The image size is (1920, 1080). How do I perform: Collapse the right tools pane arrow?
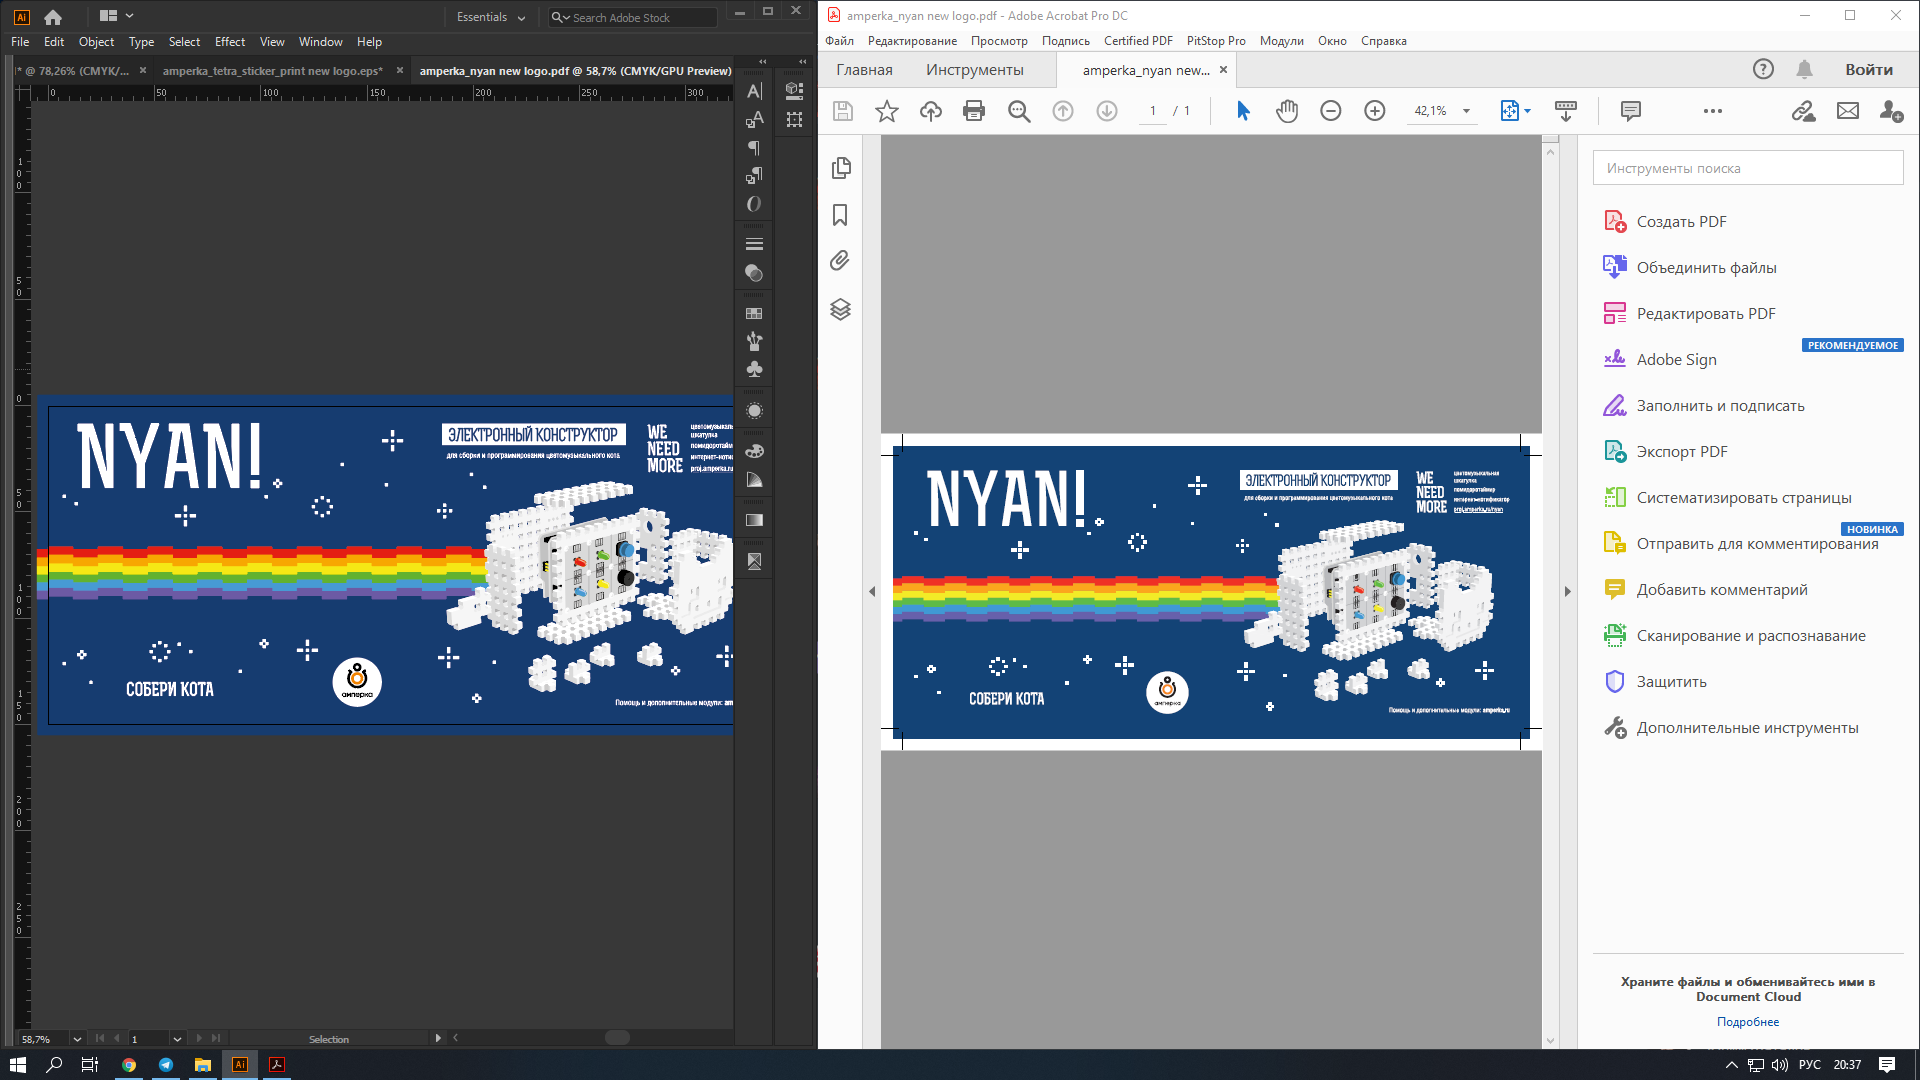(x=1567, y=592)
